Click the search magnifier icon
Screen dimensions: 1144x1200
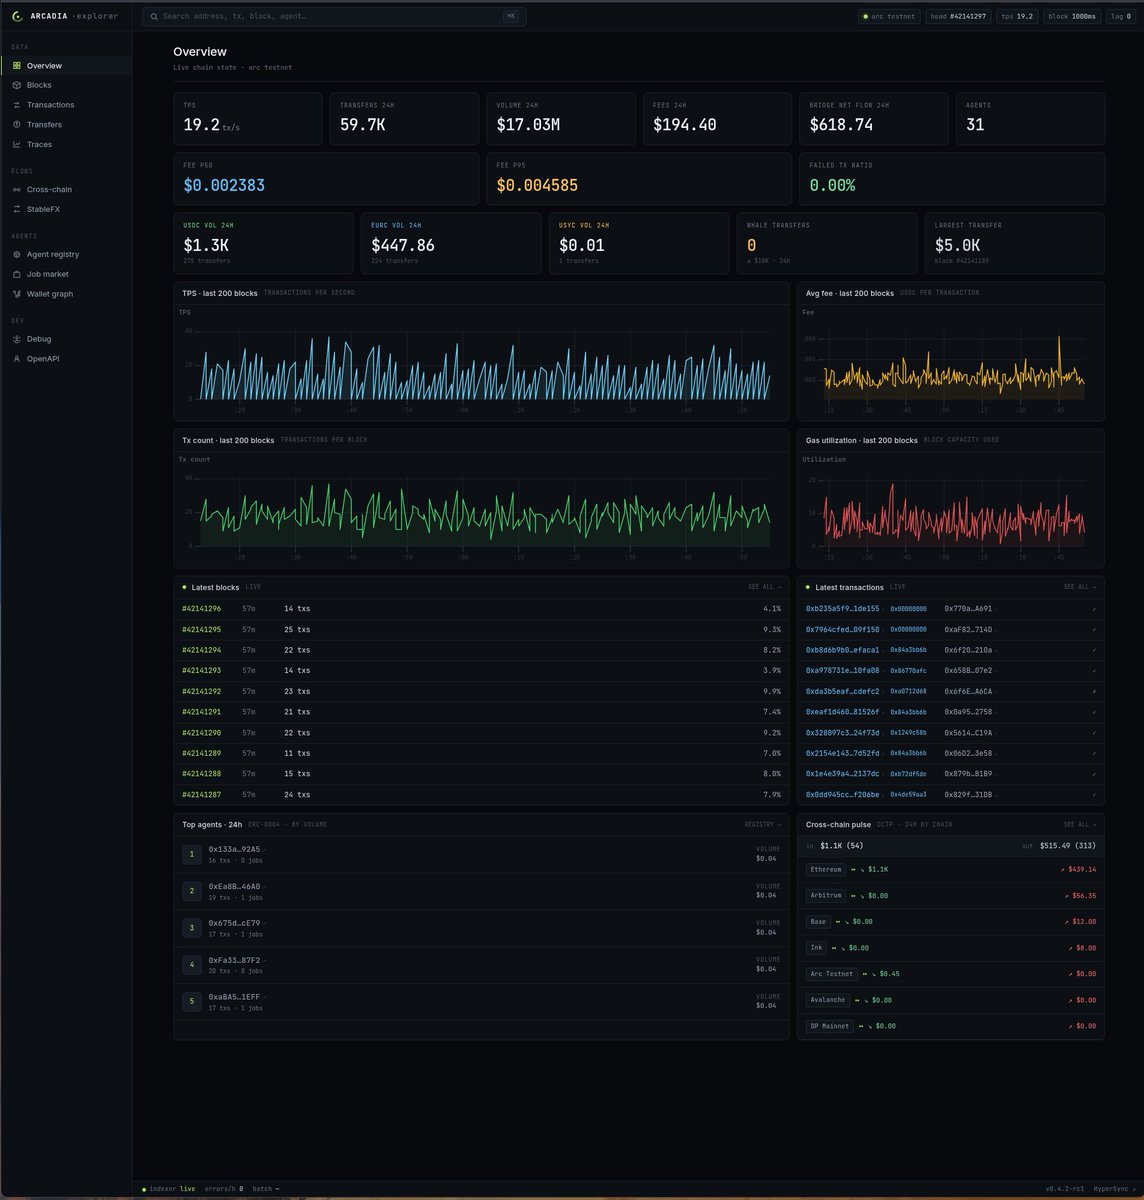(154, 16)
